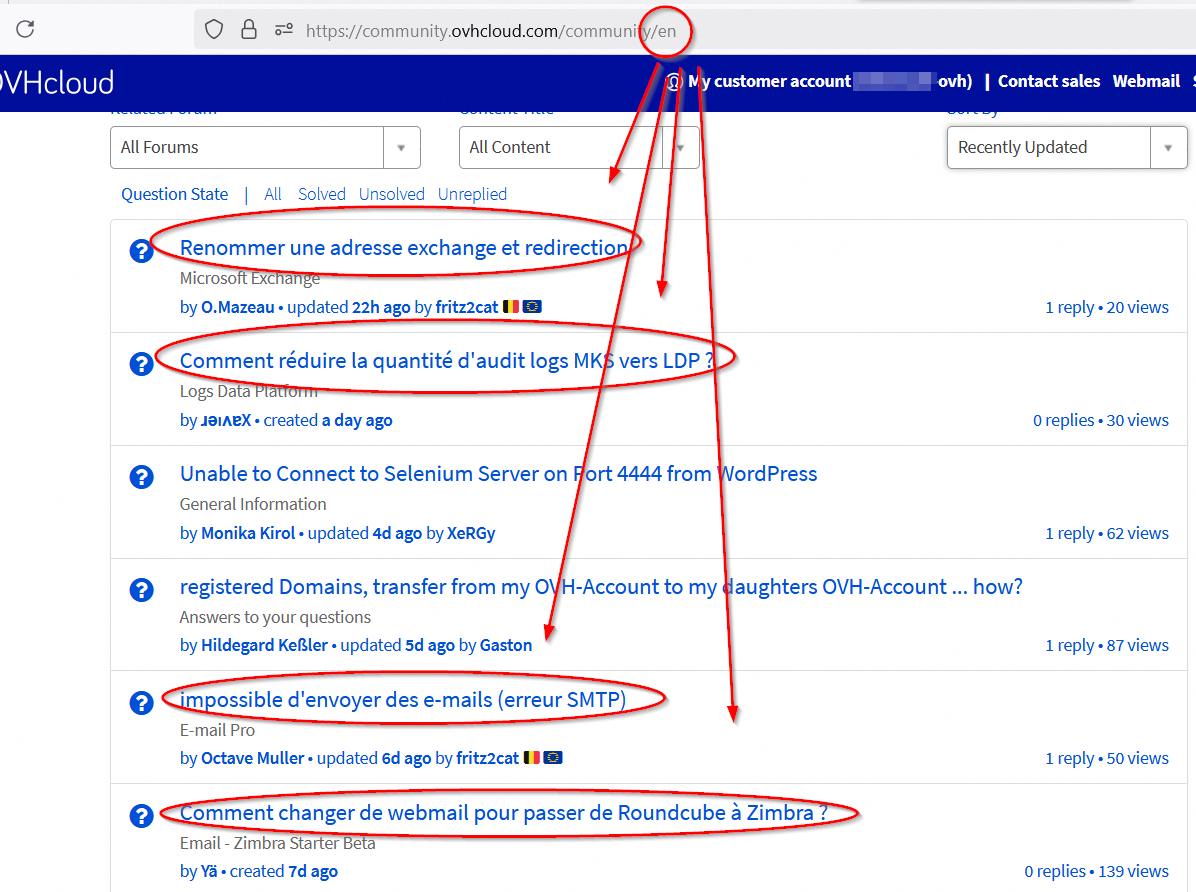Open the Recently Updated sort dropdown
Image resolution: width=1196 pixels, height=892 pixels.
tap(1066, 148)
